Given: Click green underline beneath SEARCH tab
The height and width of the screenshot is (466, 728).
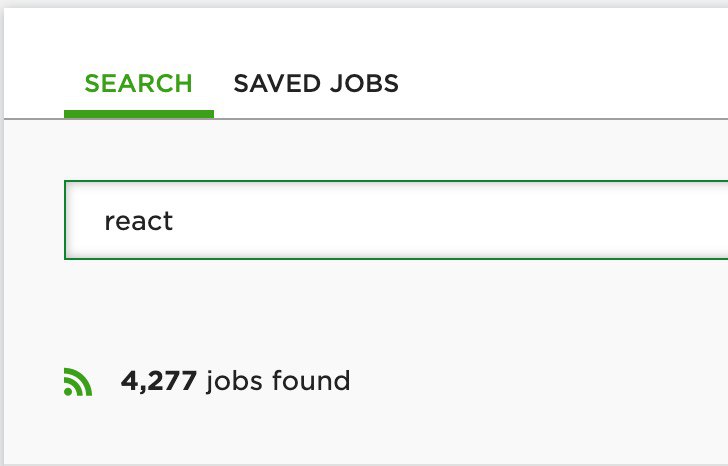Looking at the screenshot, I should (139, 114).
